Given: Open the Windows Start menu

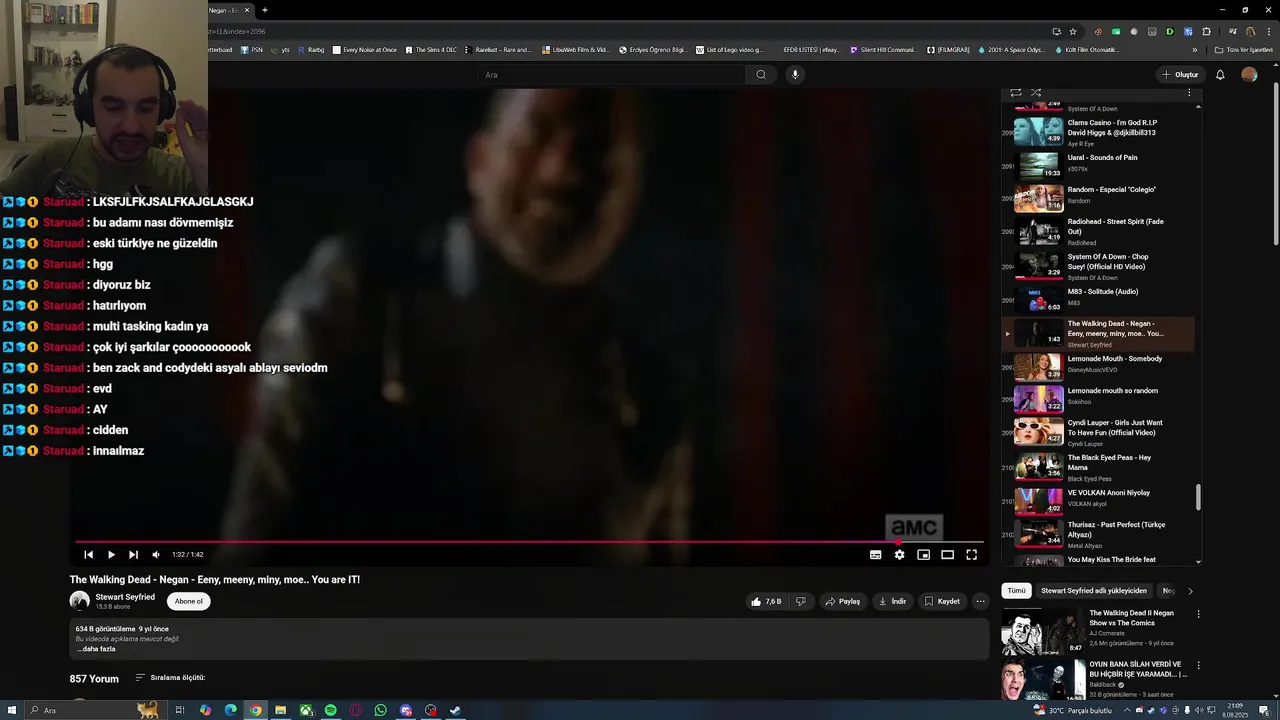Looking at the screenshot, I should 10,710.
